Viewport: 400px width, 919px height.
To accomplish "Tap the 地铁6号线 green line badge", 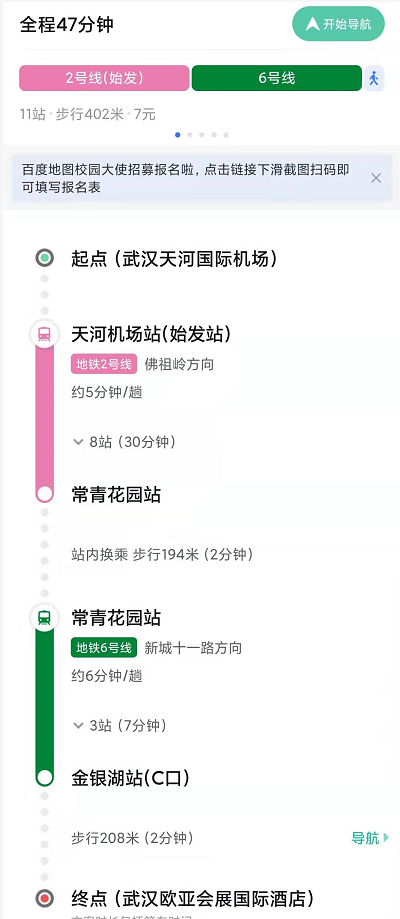I will click(104, 648).
